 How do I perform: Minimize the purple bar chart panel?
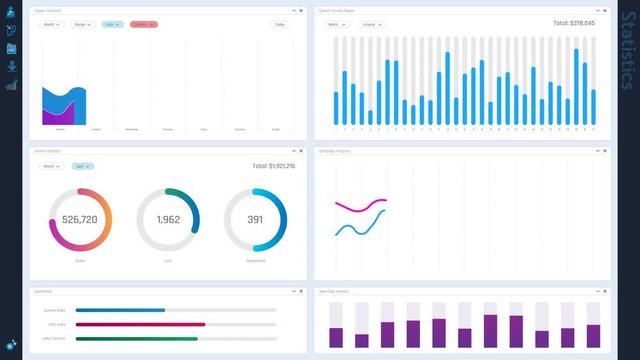[x=598, y=291]
